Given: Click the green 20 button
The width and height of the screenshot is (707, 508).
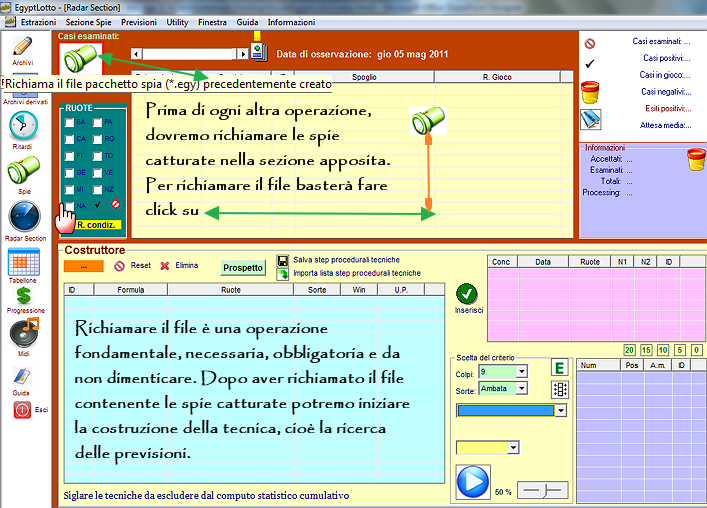Looking at the screenshot, I should 629,350.
